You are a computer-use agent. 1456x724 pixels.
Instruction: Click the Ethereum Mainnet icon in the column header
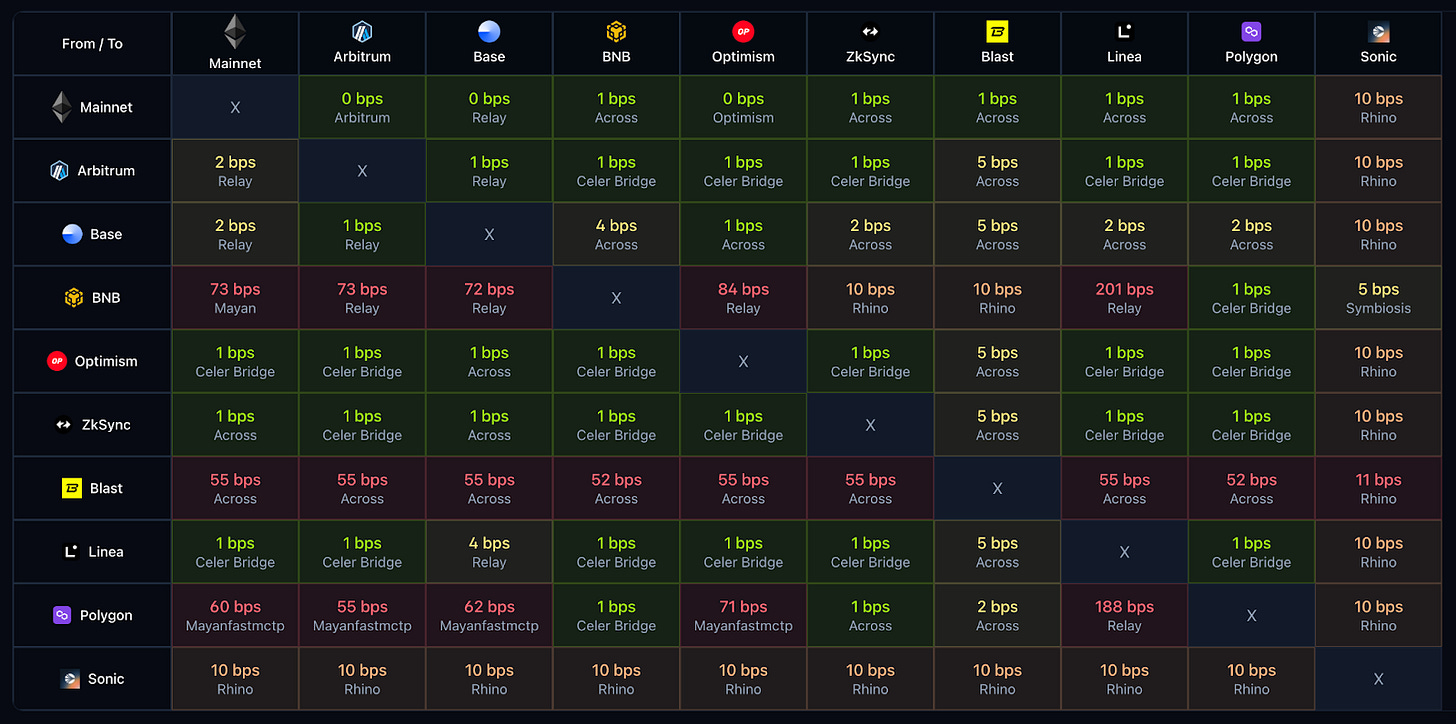[235, 31]
